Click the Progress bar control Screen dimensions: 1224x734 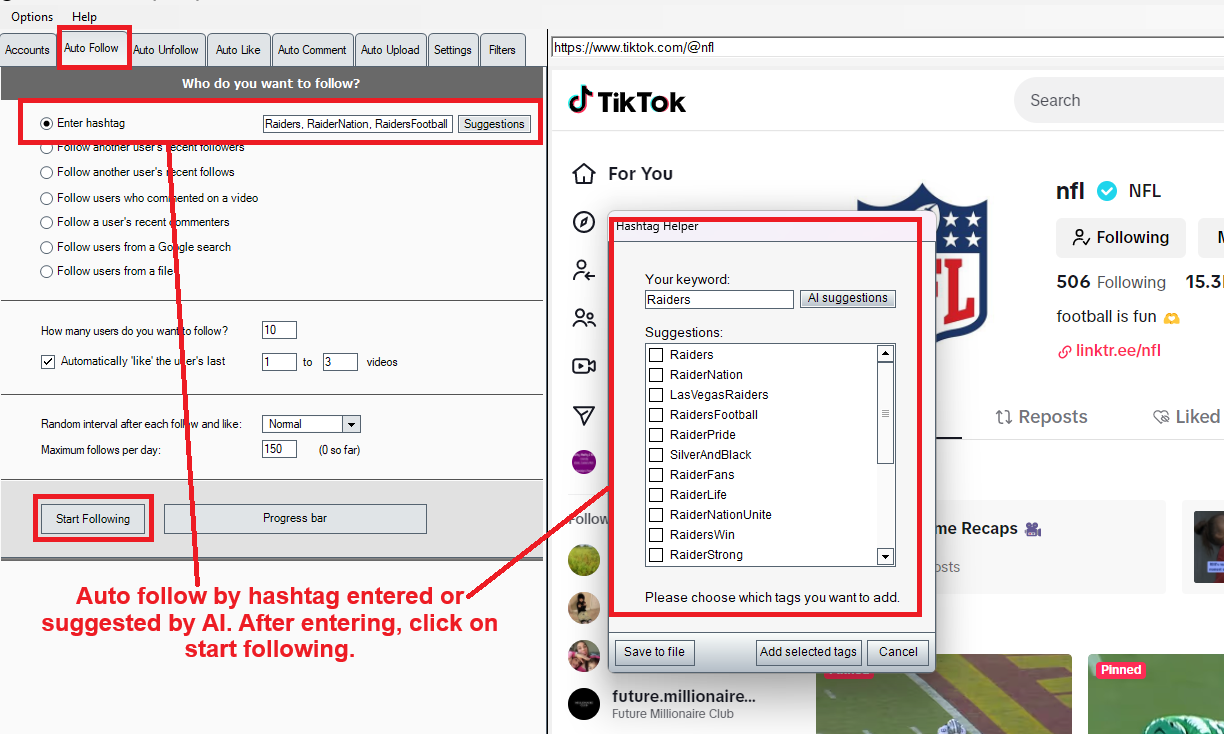(295, 519)
